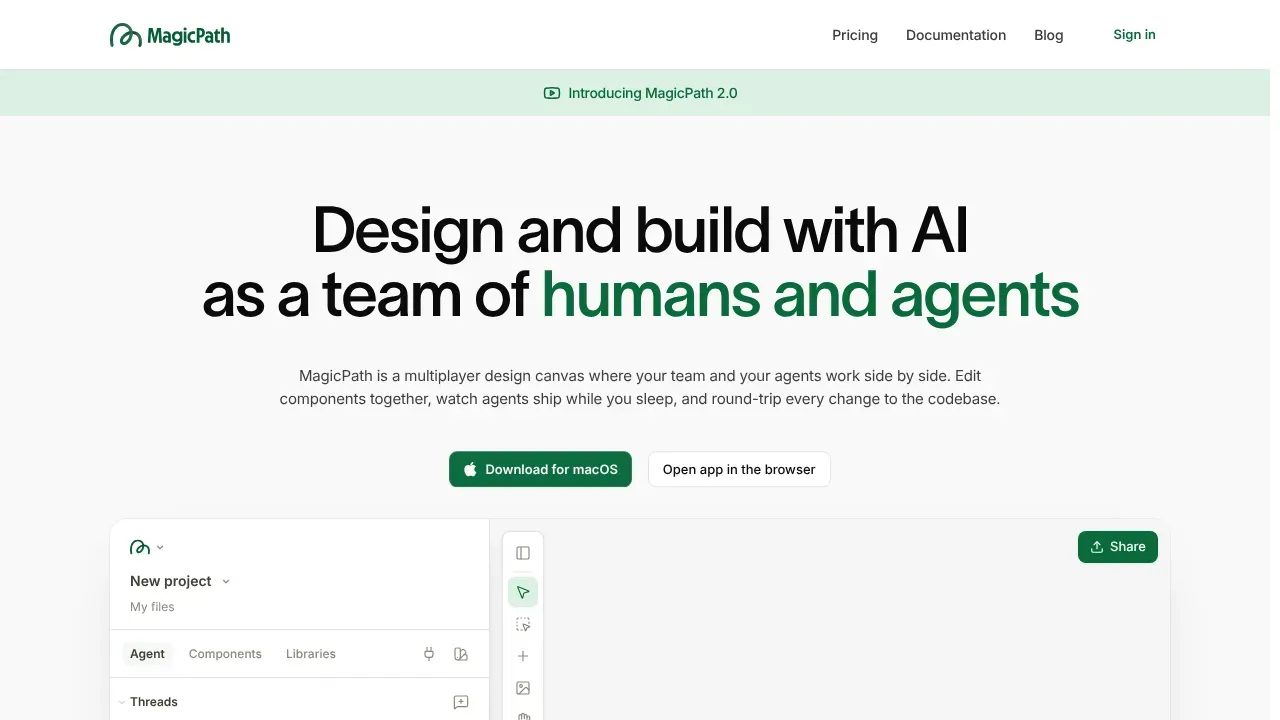Click the MagicPath logo in header
Screen dimensions: 1280x720
170,35
